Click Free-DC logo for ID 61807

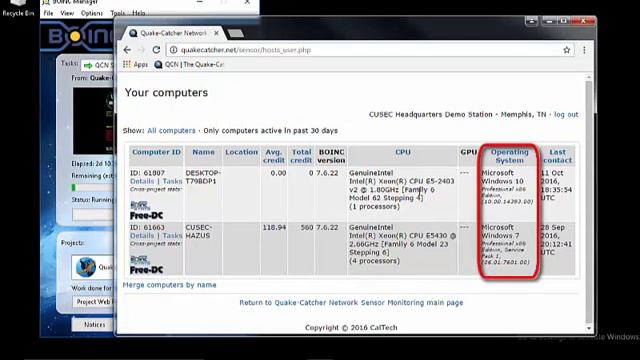click(x=146, y=216)
